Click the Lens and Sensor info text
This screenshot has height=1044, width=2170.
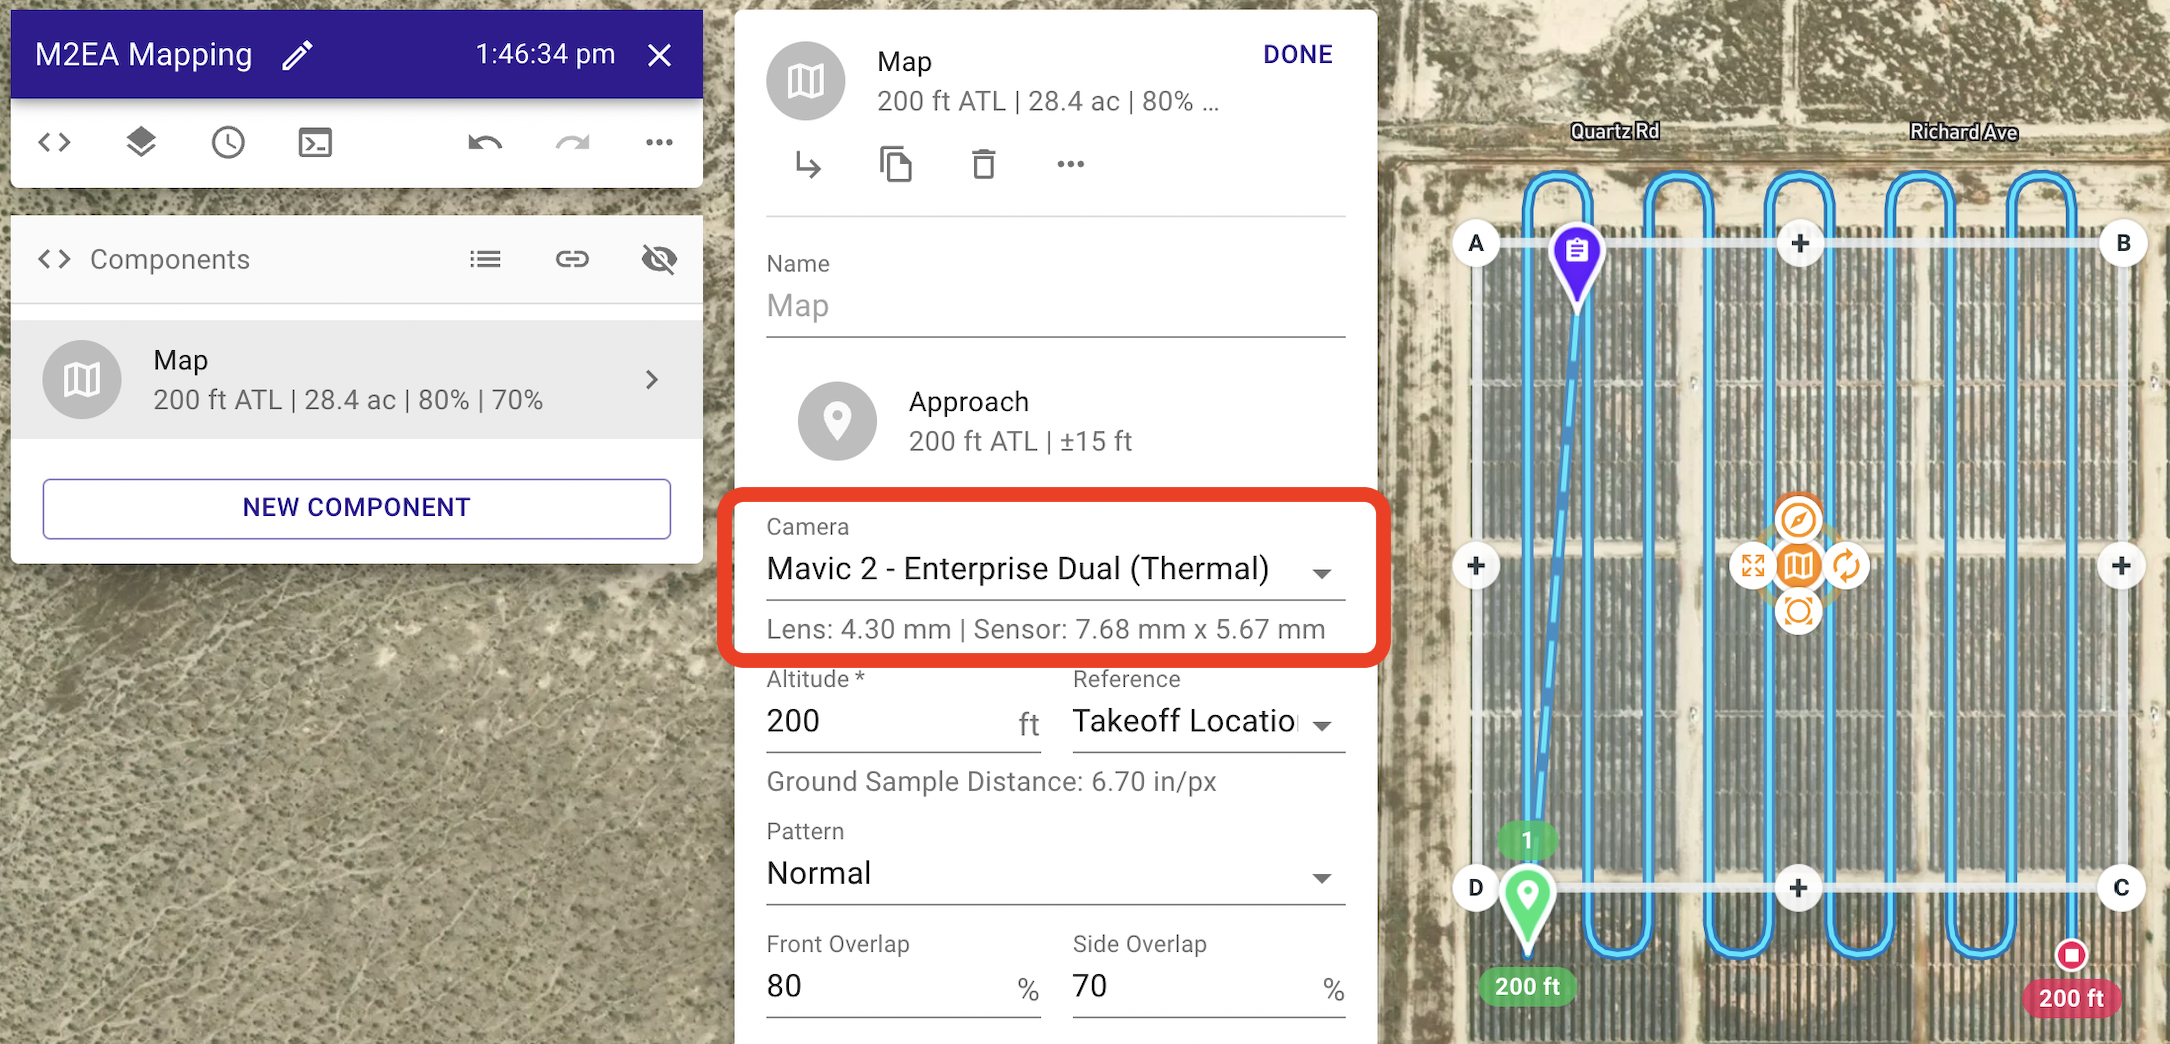[x=1046, y=630]
